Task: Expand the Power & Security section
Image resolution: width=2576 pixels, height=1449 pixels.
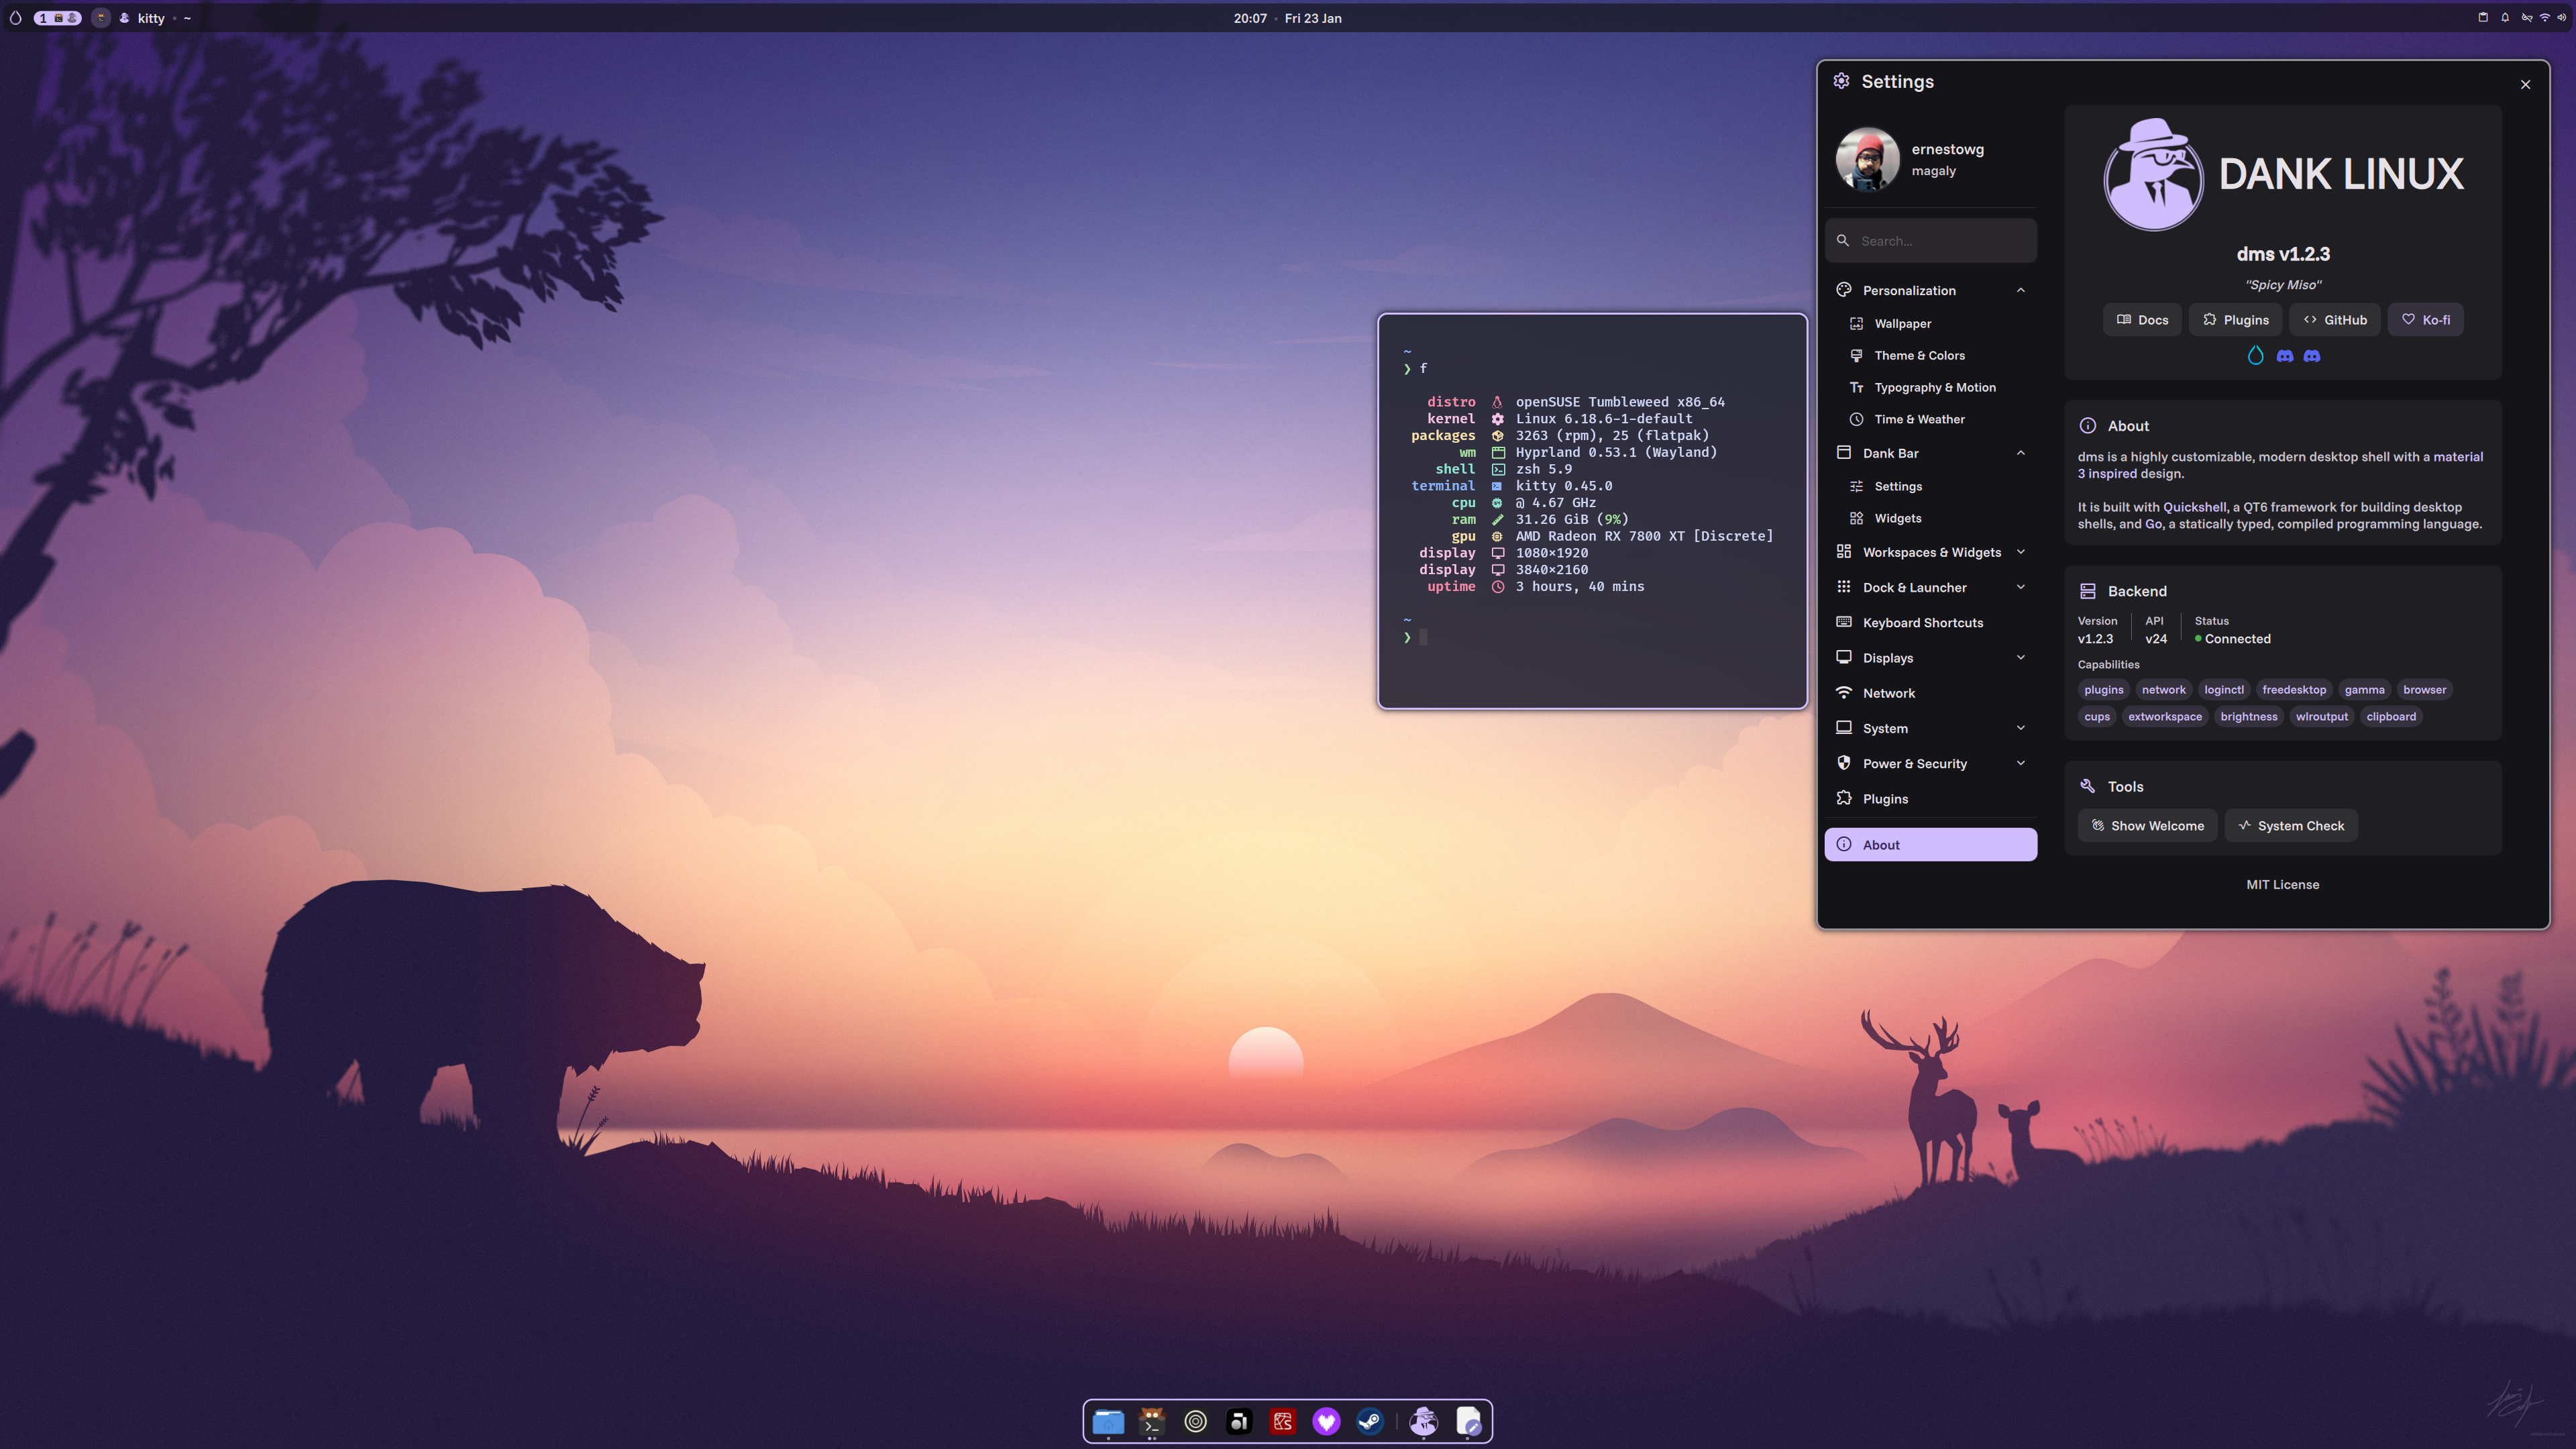Action: (2020, 763)
